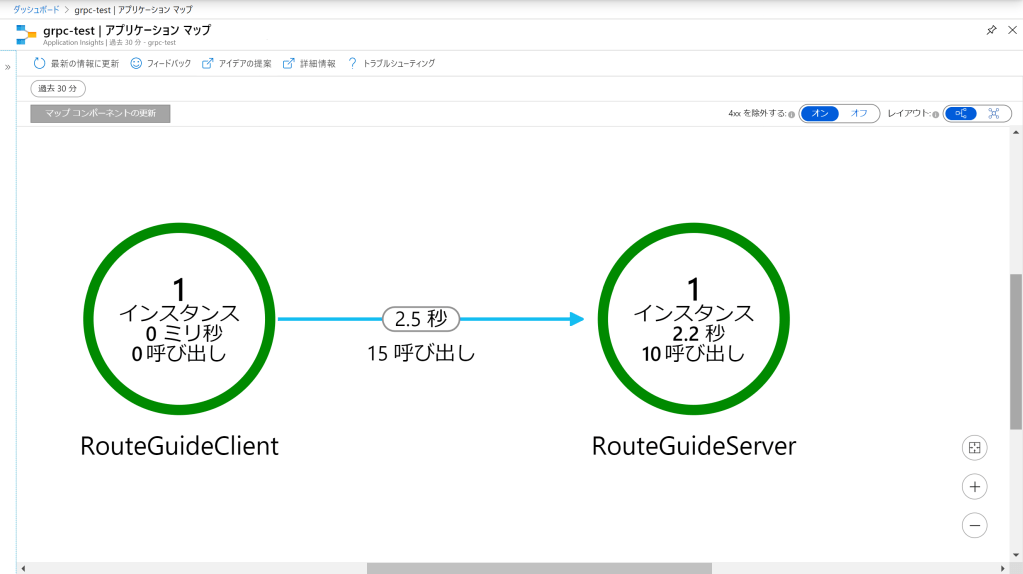This screenshot has width=1023, height=574.
Task: Set 4xx exclusion to オン
Action: pyautogui.click(x=820, y=114)
